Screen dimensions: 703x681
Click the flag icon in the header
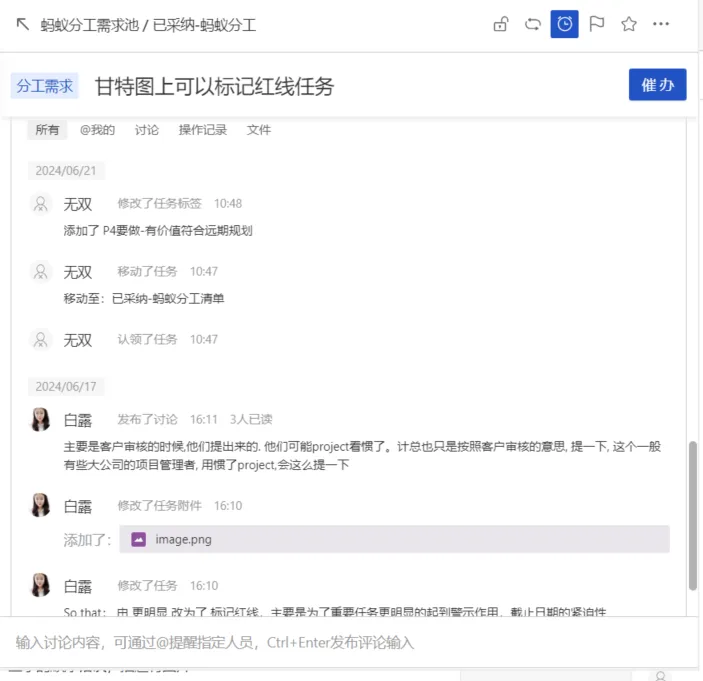pyautogui.click(x=597, y=24)
